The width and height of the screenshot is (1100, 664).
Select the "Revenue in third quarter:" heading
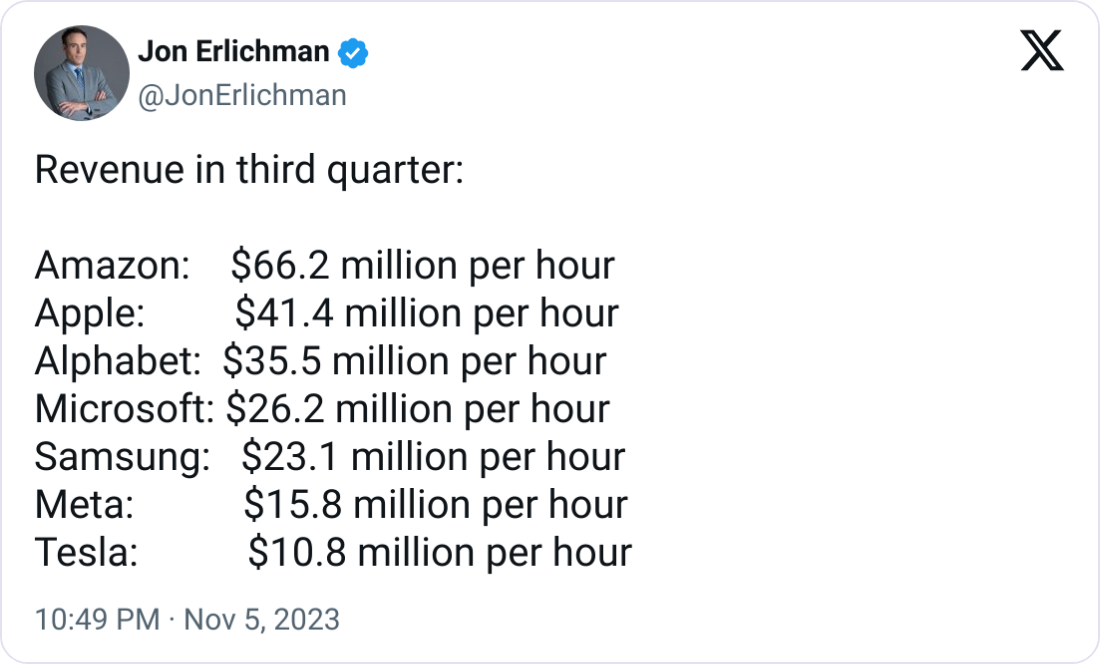coord(249,171)
